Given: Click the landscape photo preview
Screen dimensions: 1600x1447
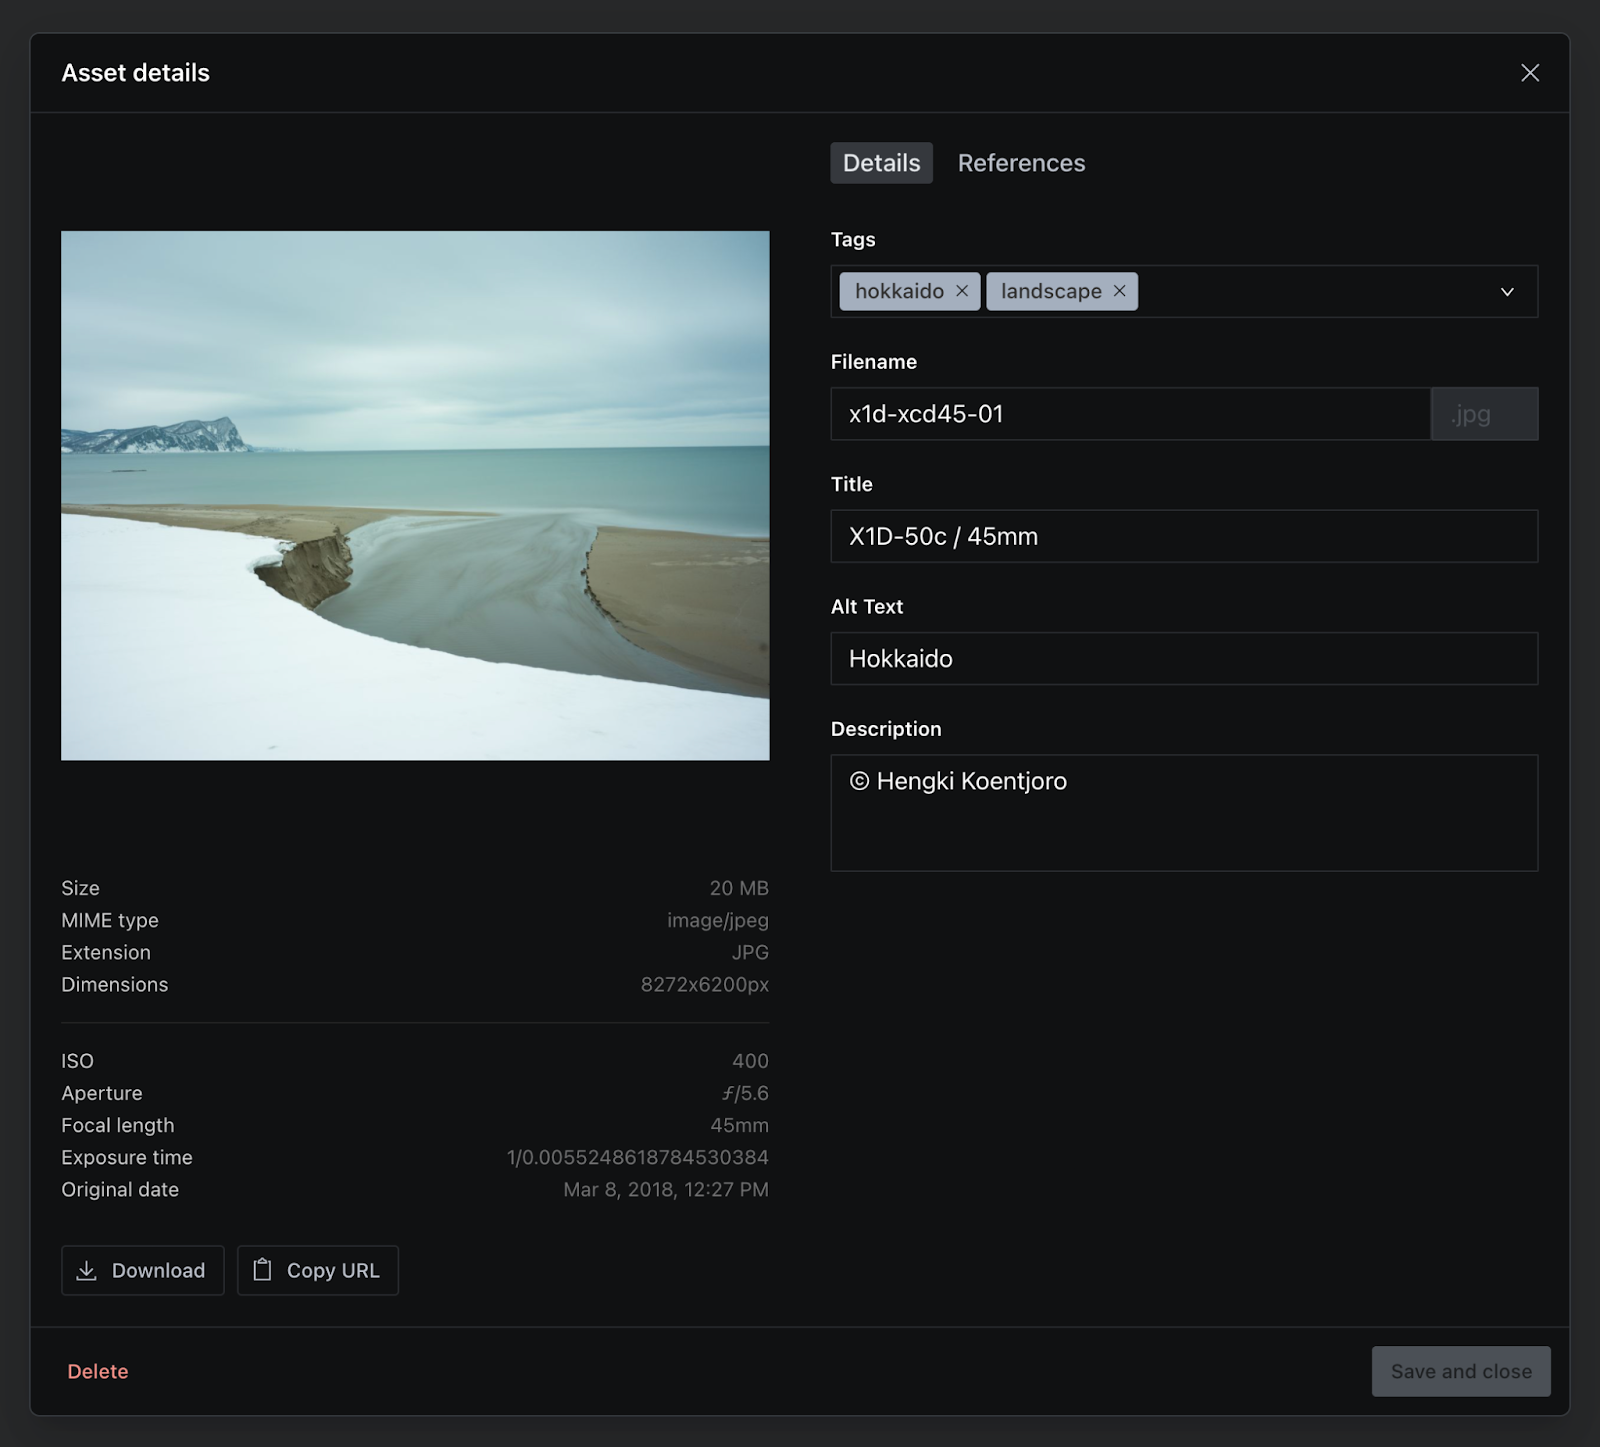Looking at the screenshot, I should coord(415,494).
